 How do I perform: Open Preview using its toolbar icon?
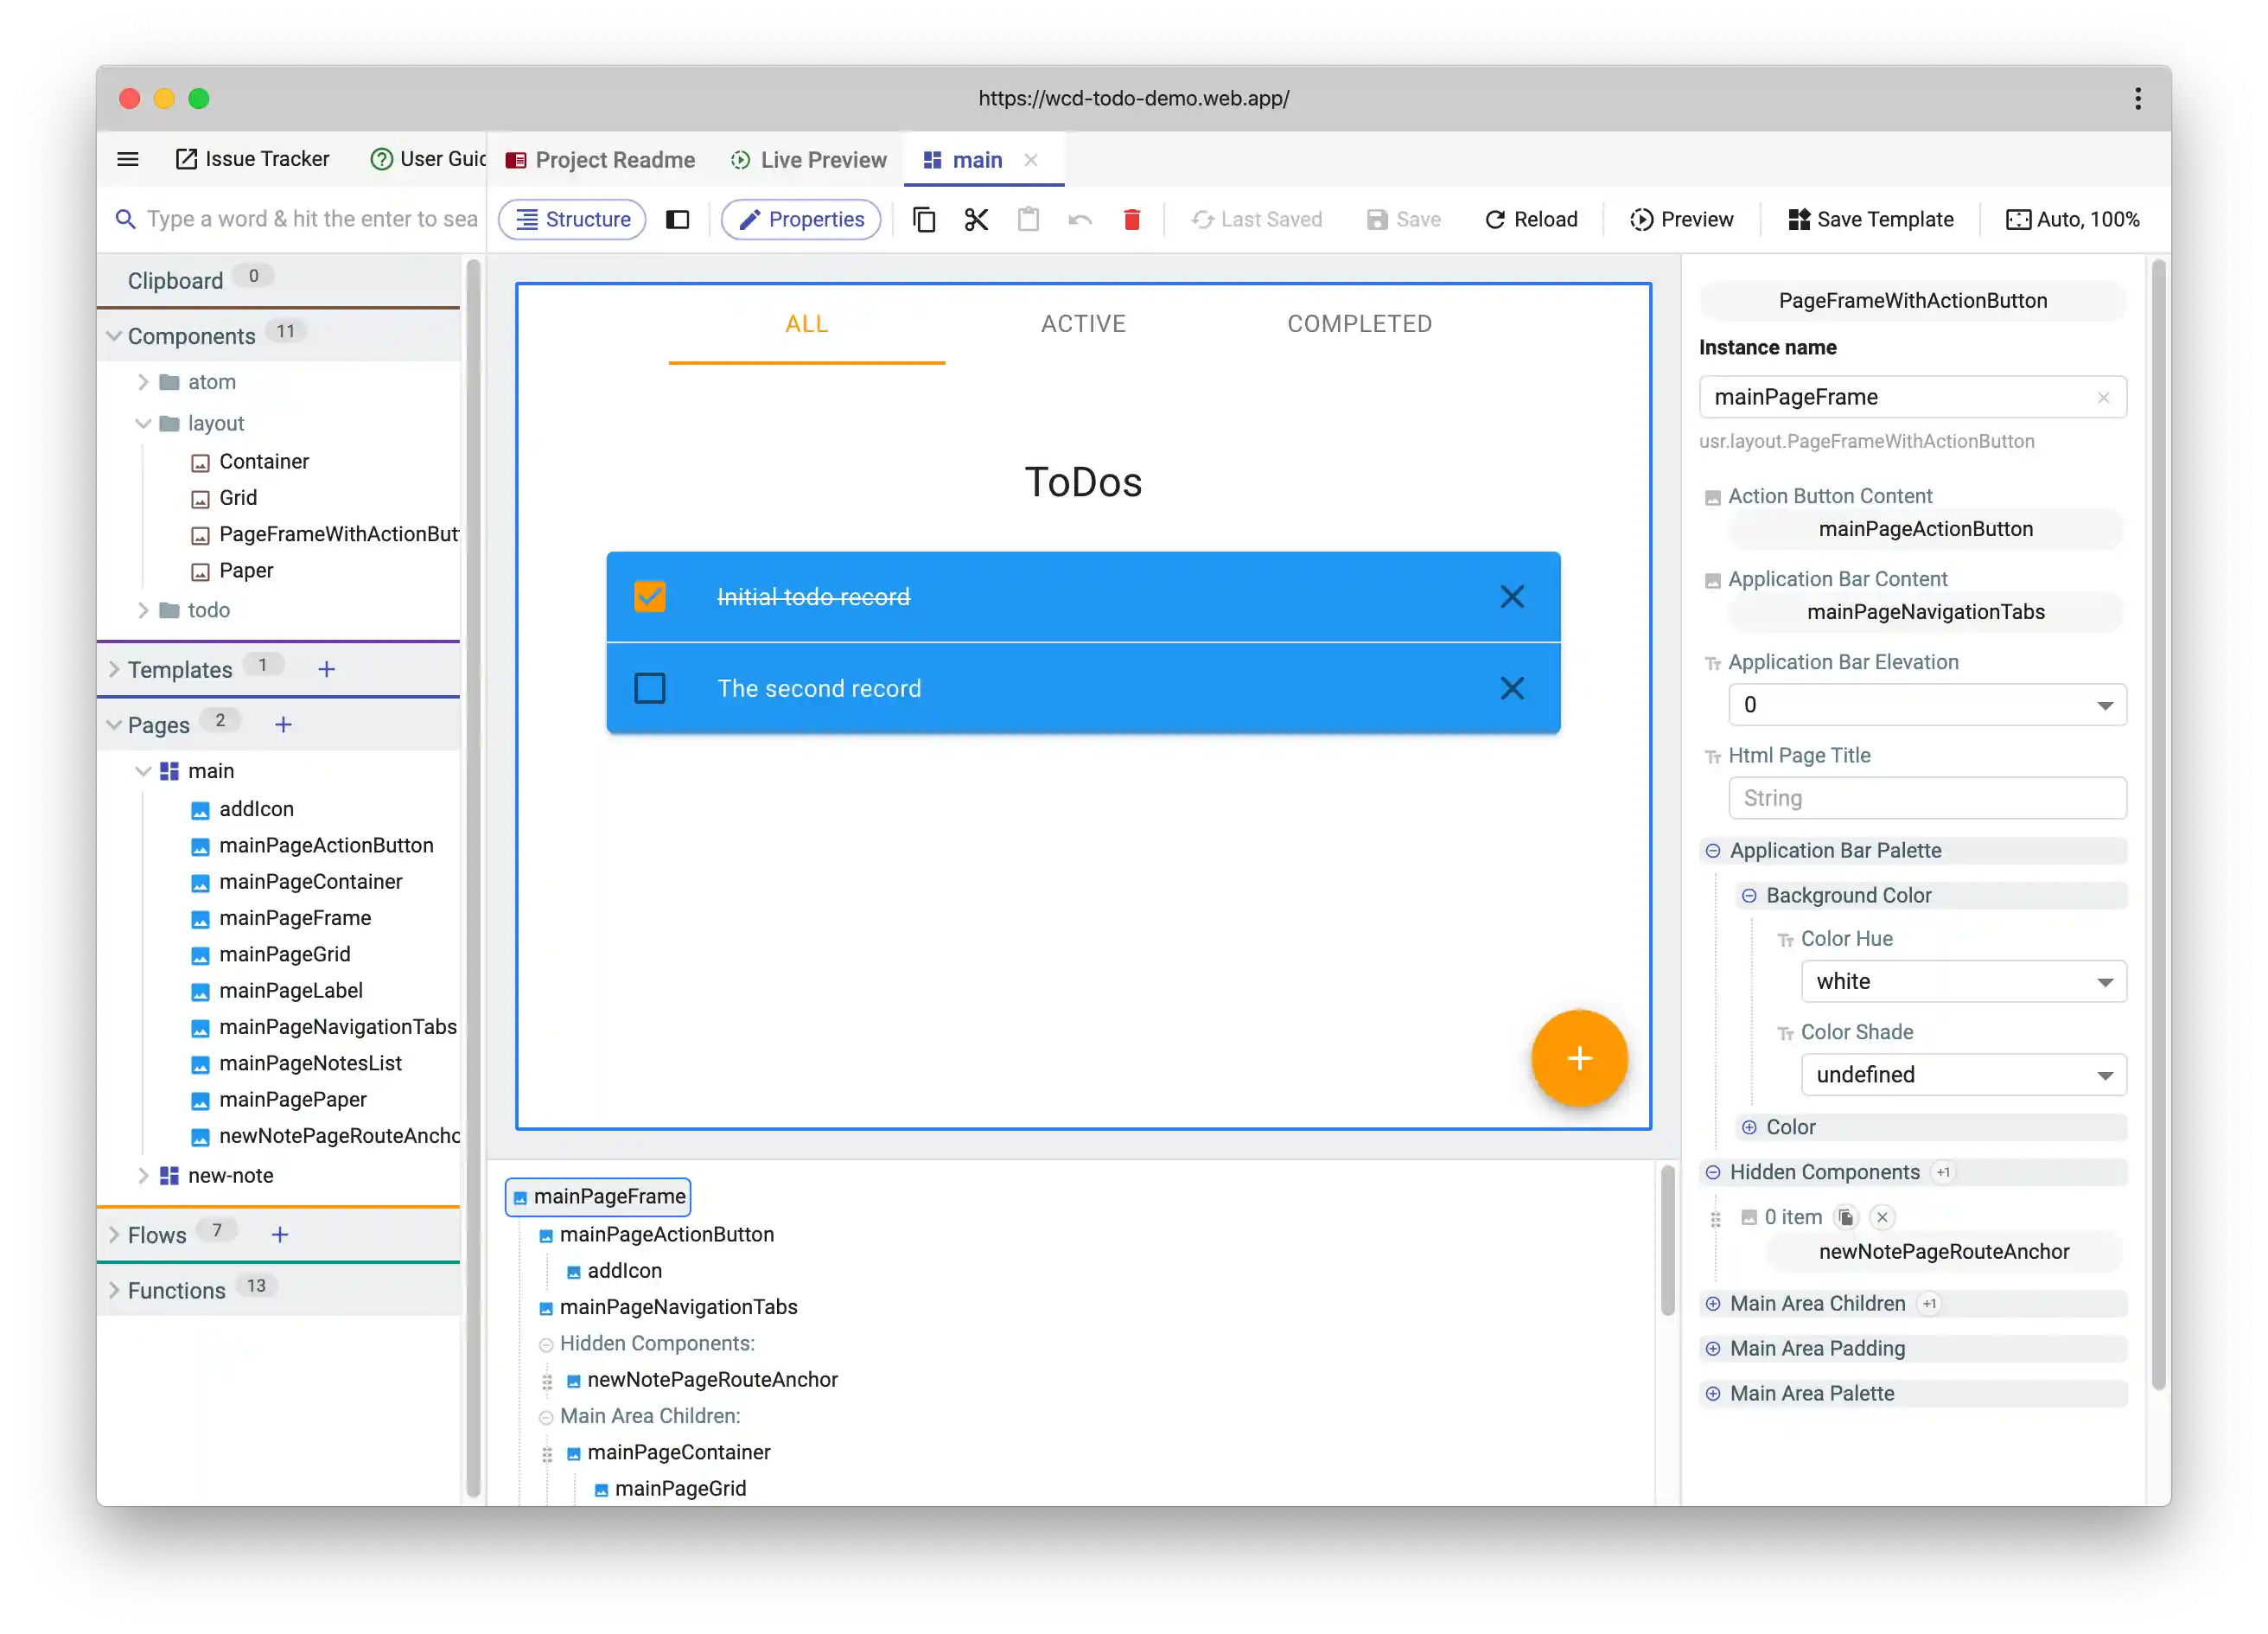click(x=1641, y=219)
